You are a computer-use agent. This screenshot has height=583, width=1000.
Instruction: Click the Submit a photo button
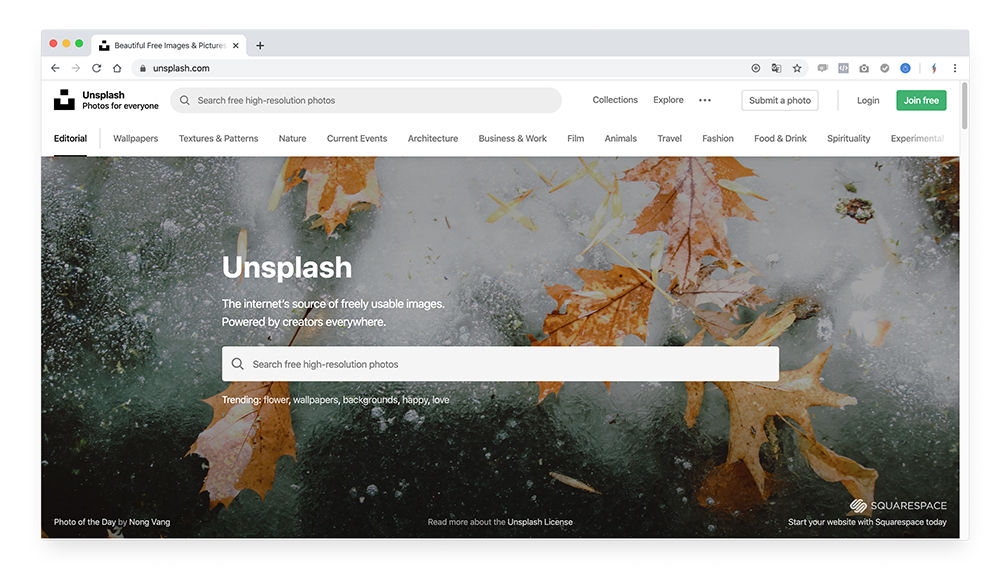tap(779, 100)
